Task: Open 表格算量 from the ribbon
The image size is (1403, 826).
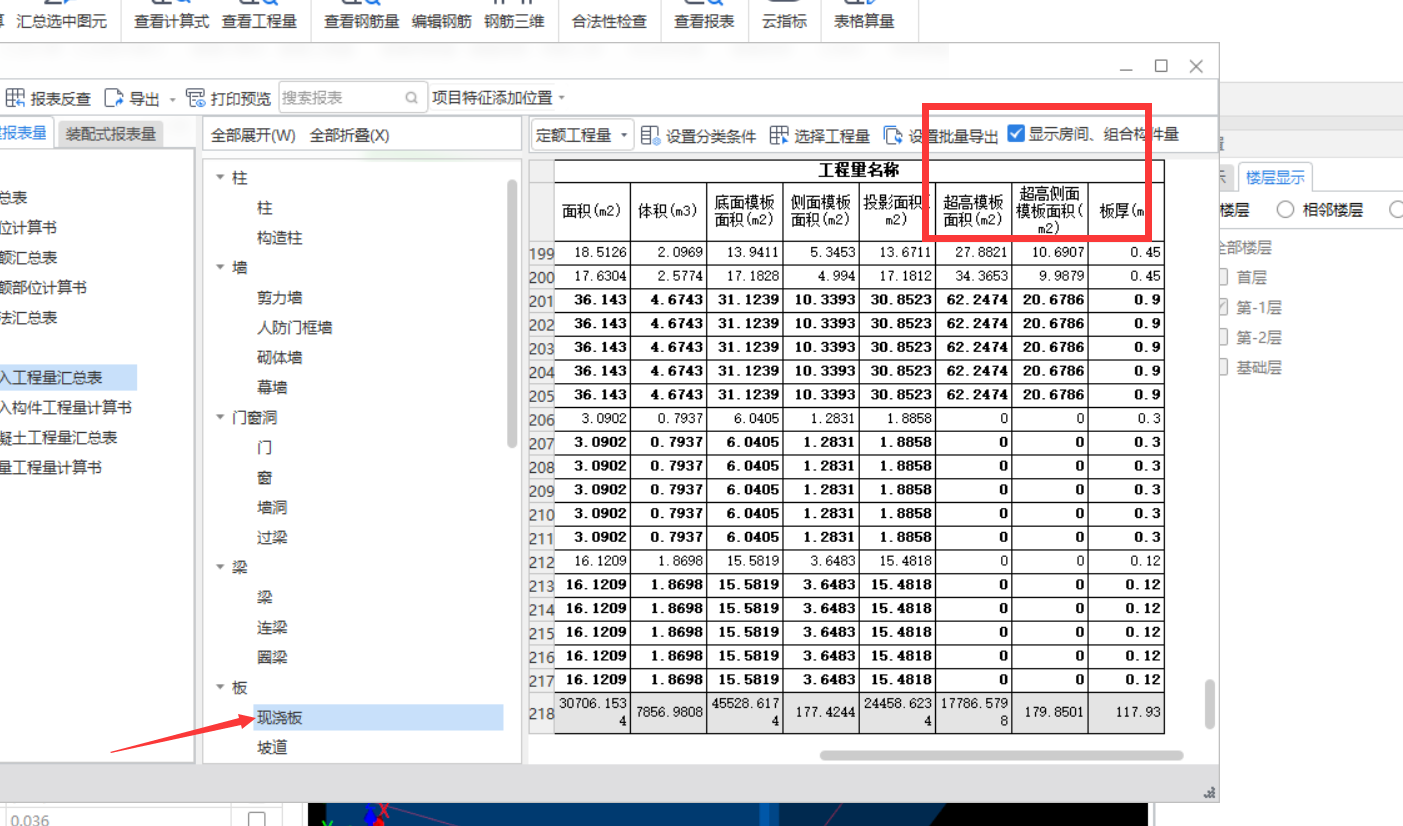Action: (864, 21)
